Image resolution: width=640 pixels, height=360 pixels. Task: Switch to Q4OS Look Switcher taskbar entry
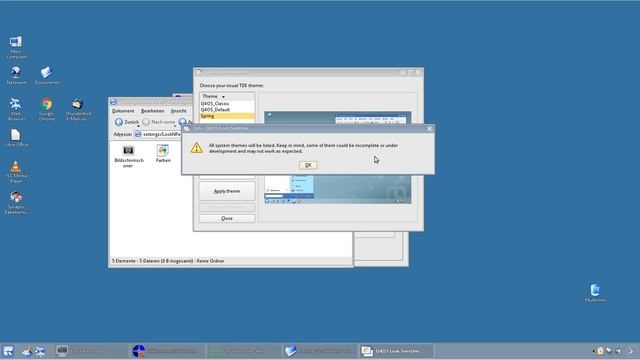click(x=396, y=351)
